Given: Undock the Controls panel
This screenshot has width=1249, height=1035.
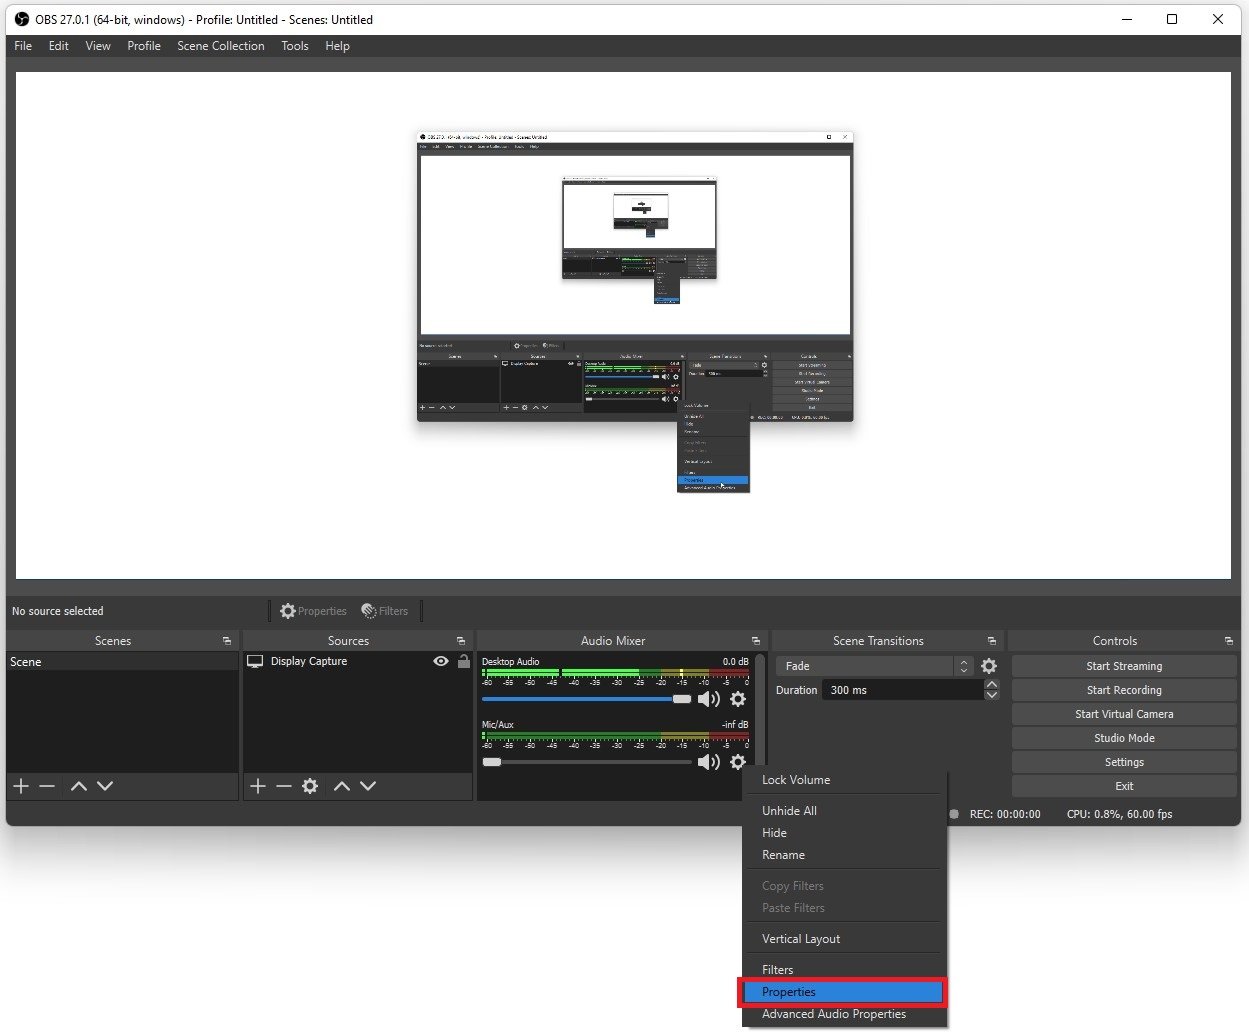Looking at the screenshot, I should point(1229,641).
